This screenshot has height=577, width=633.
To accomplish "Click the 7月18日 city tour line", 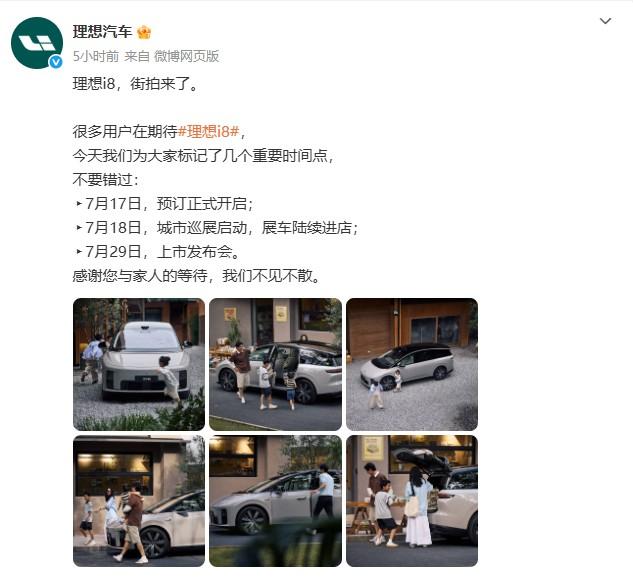I will 217,228.
